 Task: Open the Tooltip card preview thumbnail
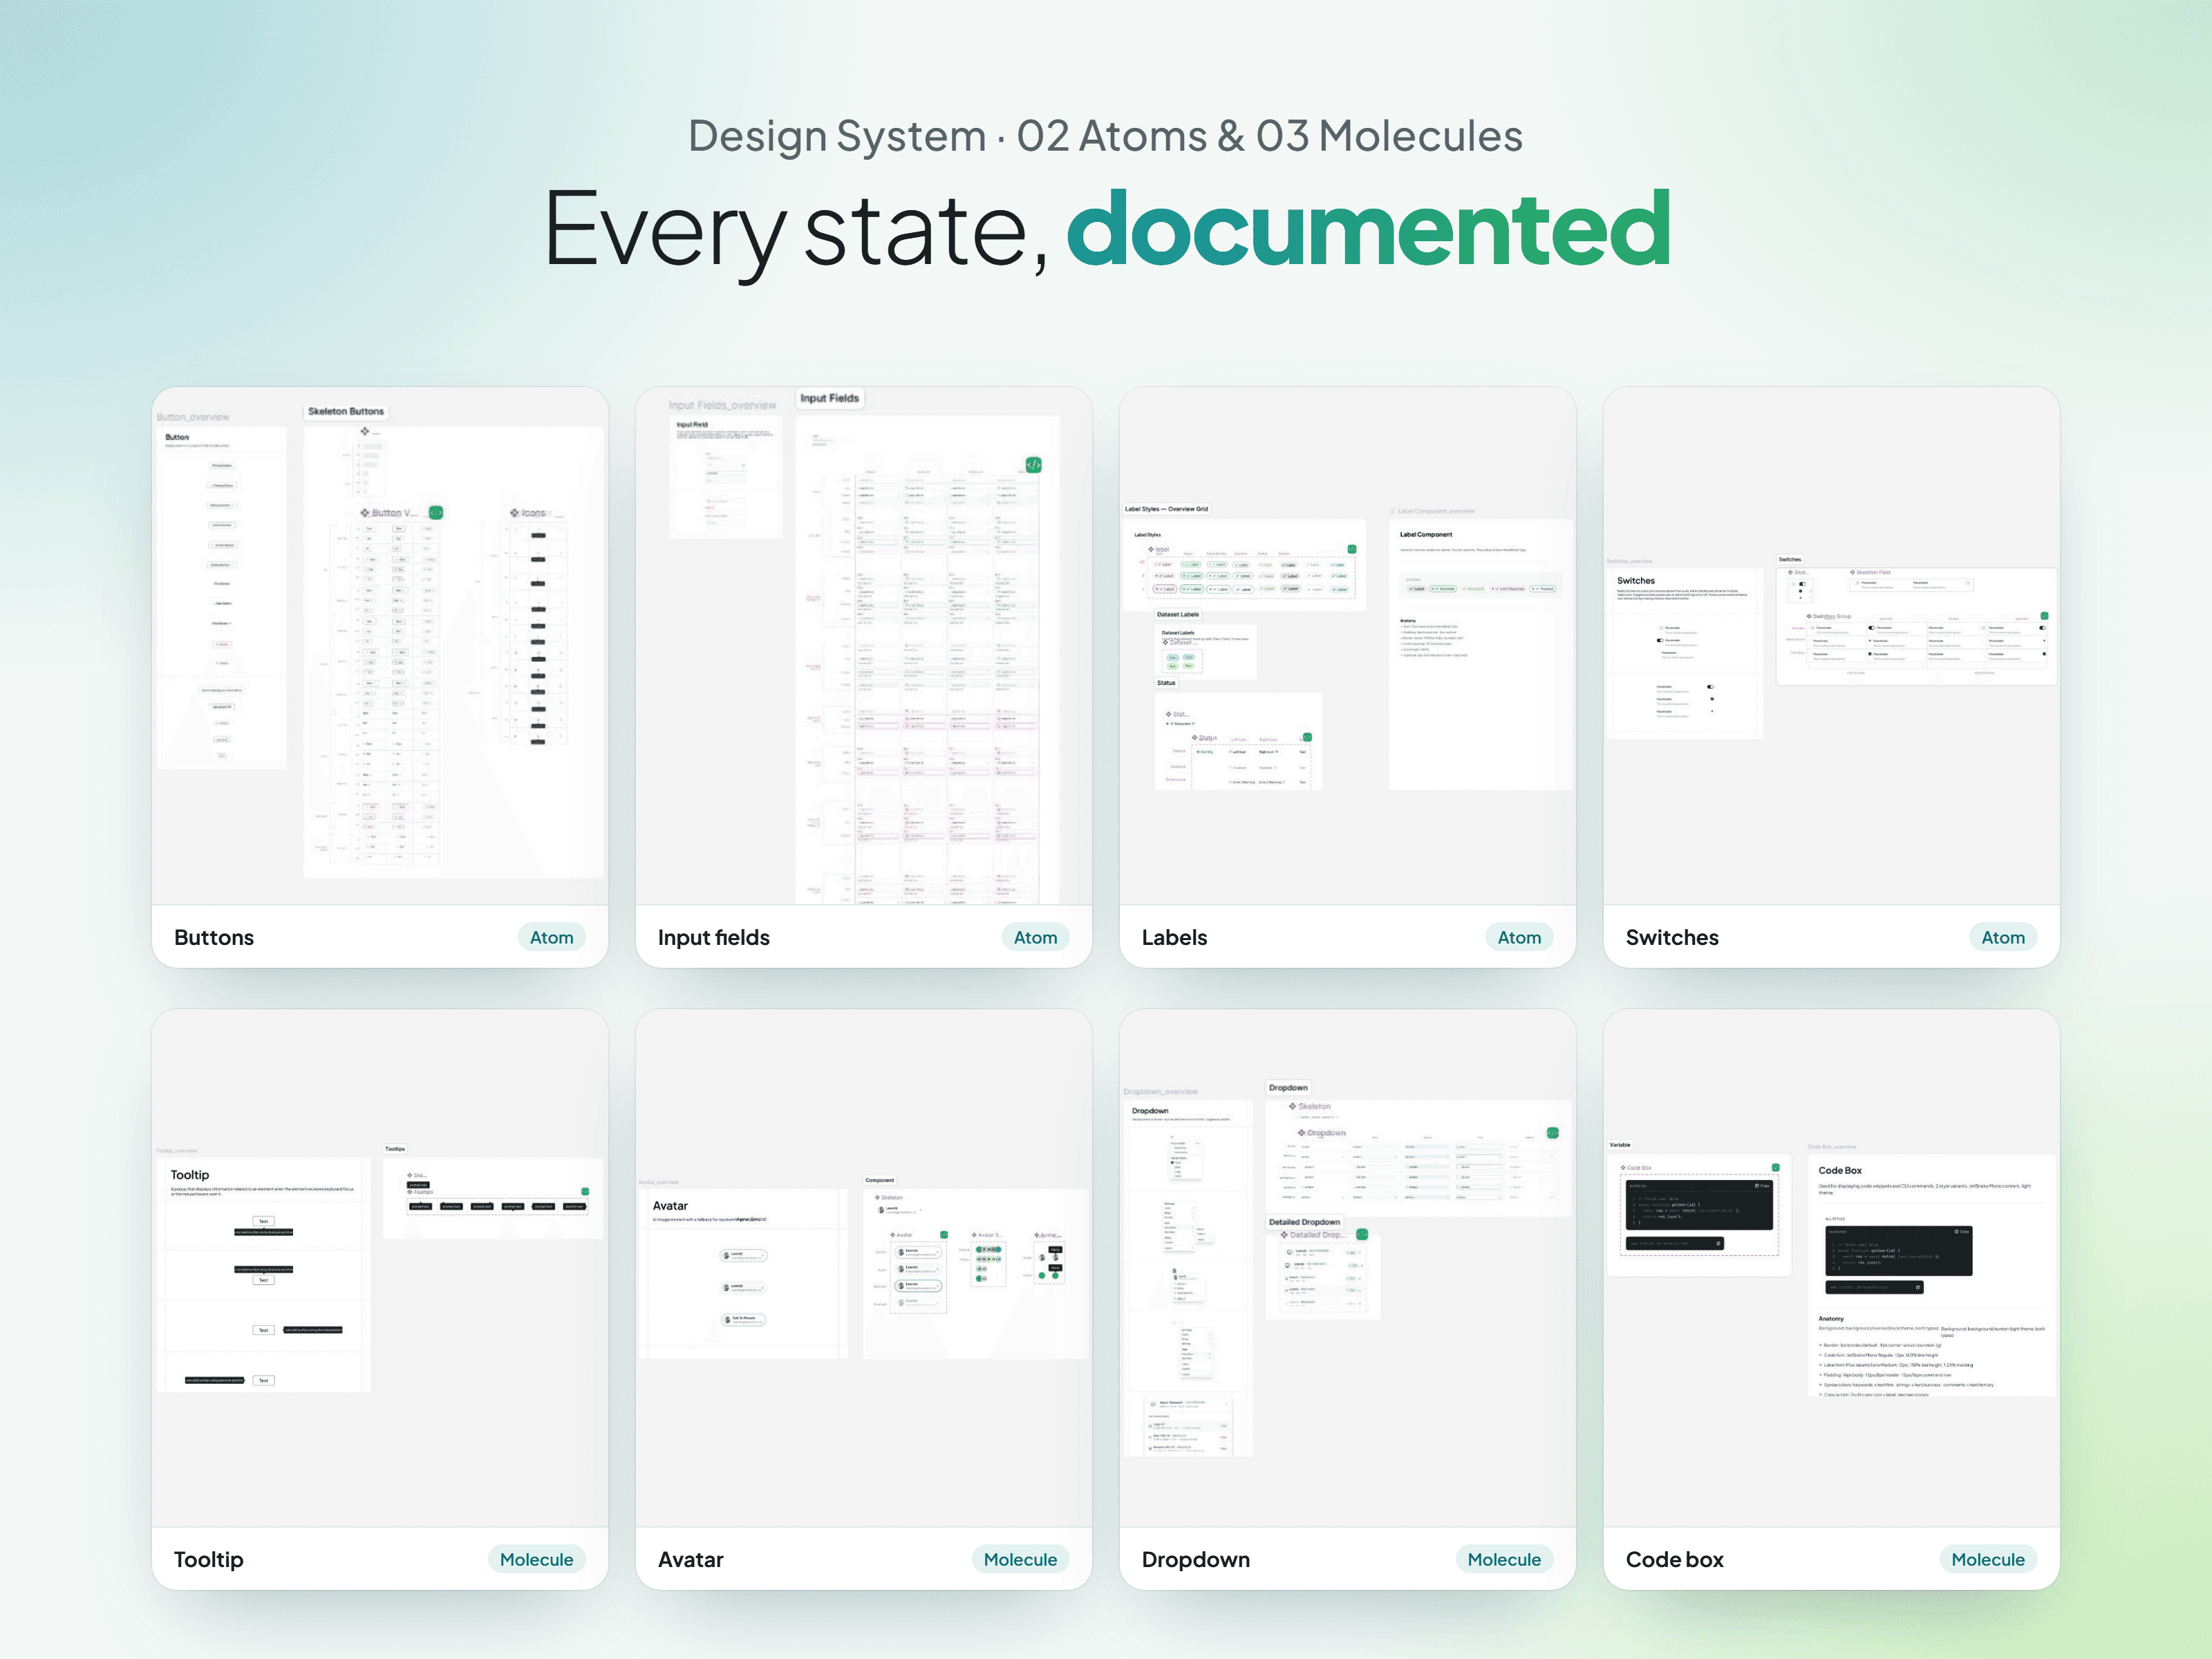[380, 1268]
